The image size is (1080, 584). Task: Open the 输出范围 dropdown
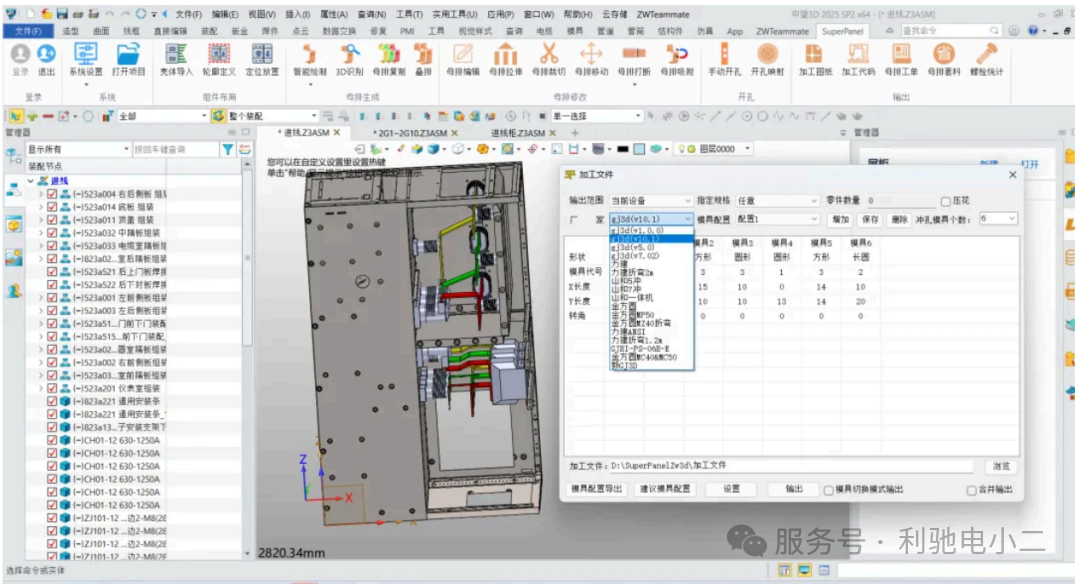[x=650, y=200]
